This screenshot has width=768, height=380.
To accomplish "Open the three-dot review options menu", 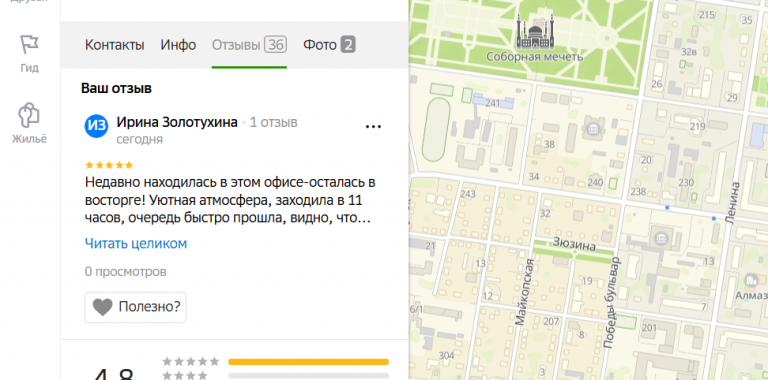I will (x=373, y=127).
